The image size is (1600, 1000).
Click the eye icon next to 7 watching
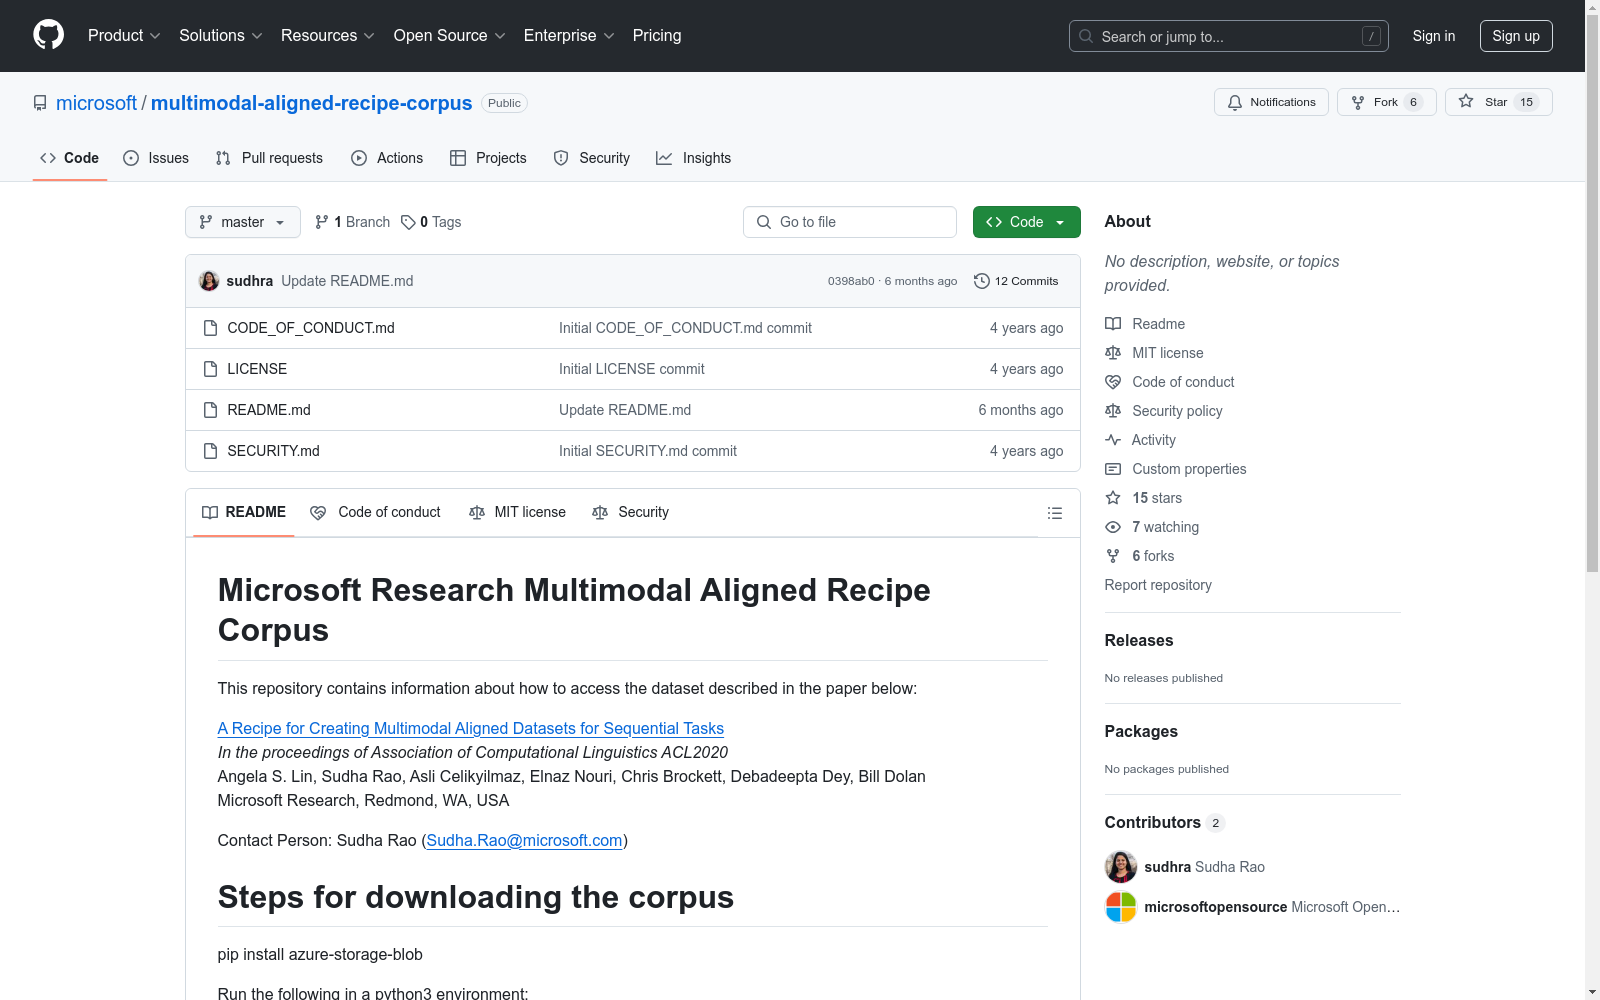(x=1113, y=527)
